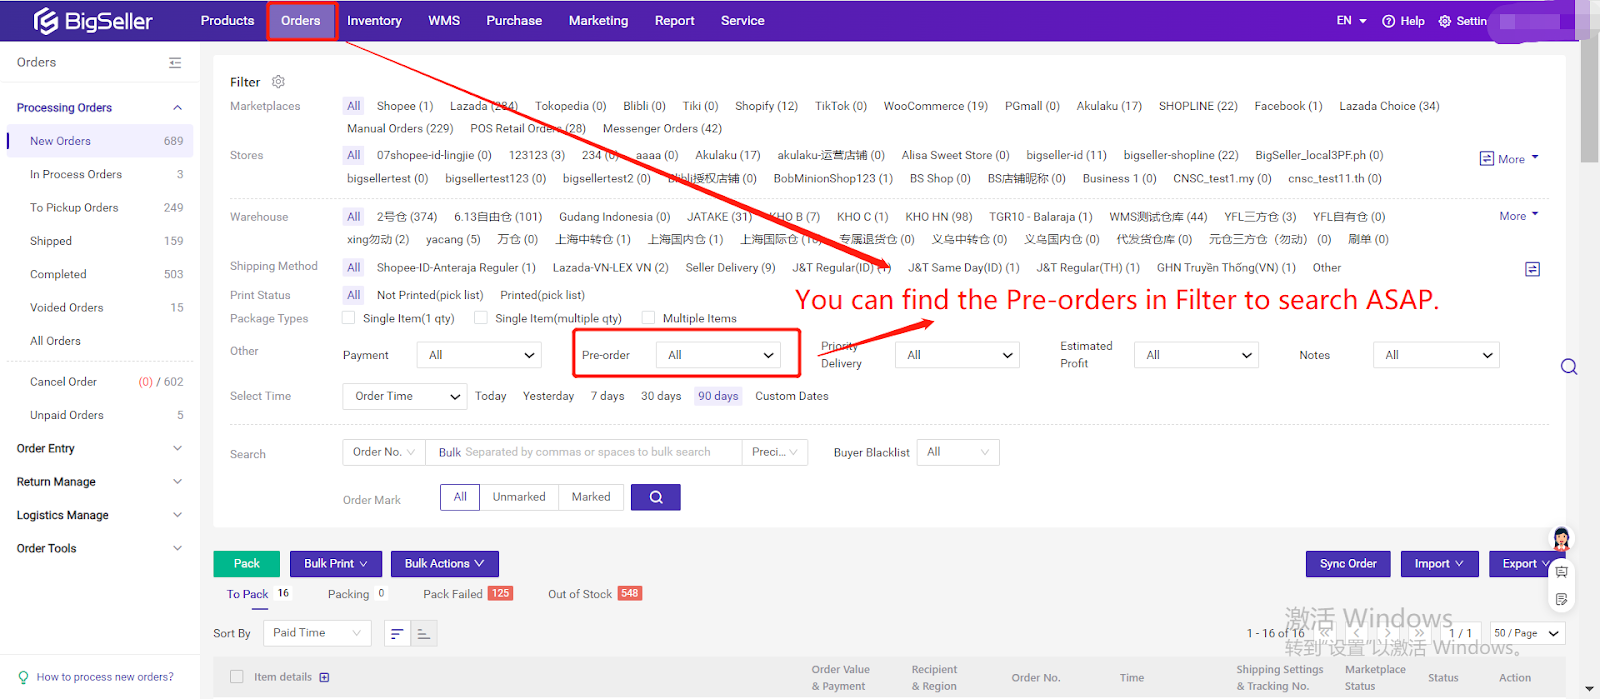Image resolution: width=1600 pixels, height=699 pixels.
Task: Expand the Return Manage section
Action: (x=100, y=482)
